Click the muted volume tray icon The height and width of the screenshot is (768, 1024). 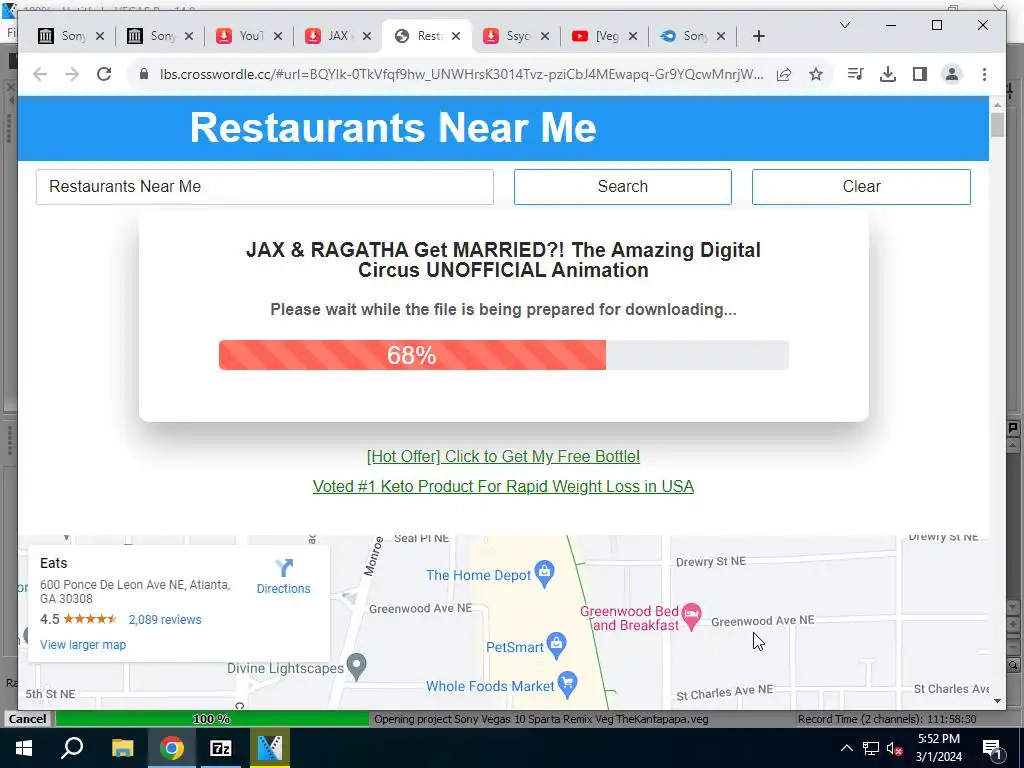pos(895,748)
